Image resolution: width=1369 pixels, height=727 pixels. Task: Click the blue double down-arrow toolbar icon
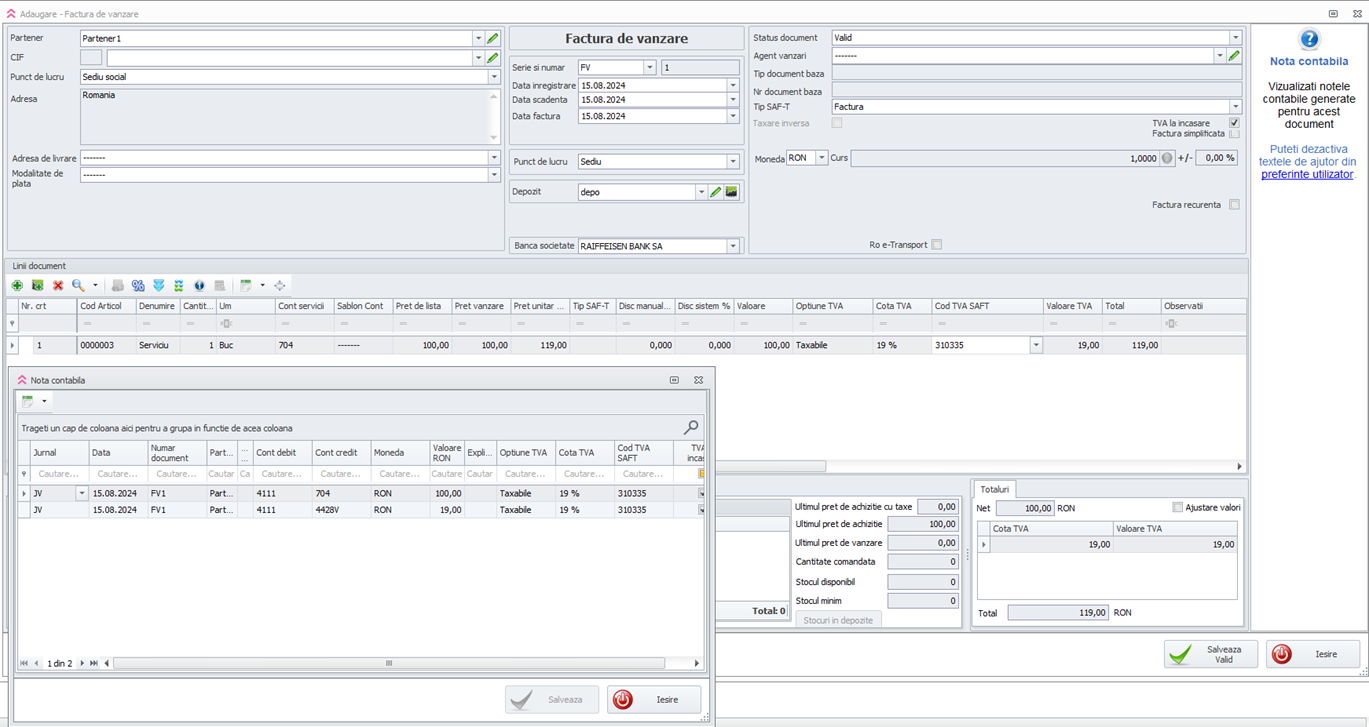point(158,286)
